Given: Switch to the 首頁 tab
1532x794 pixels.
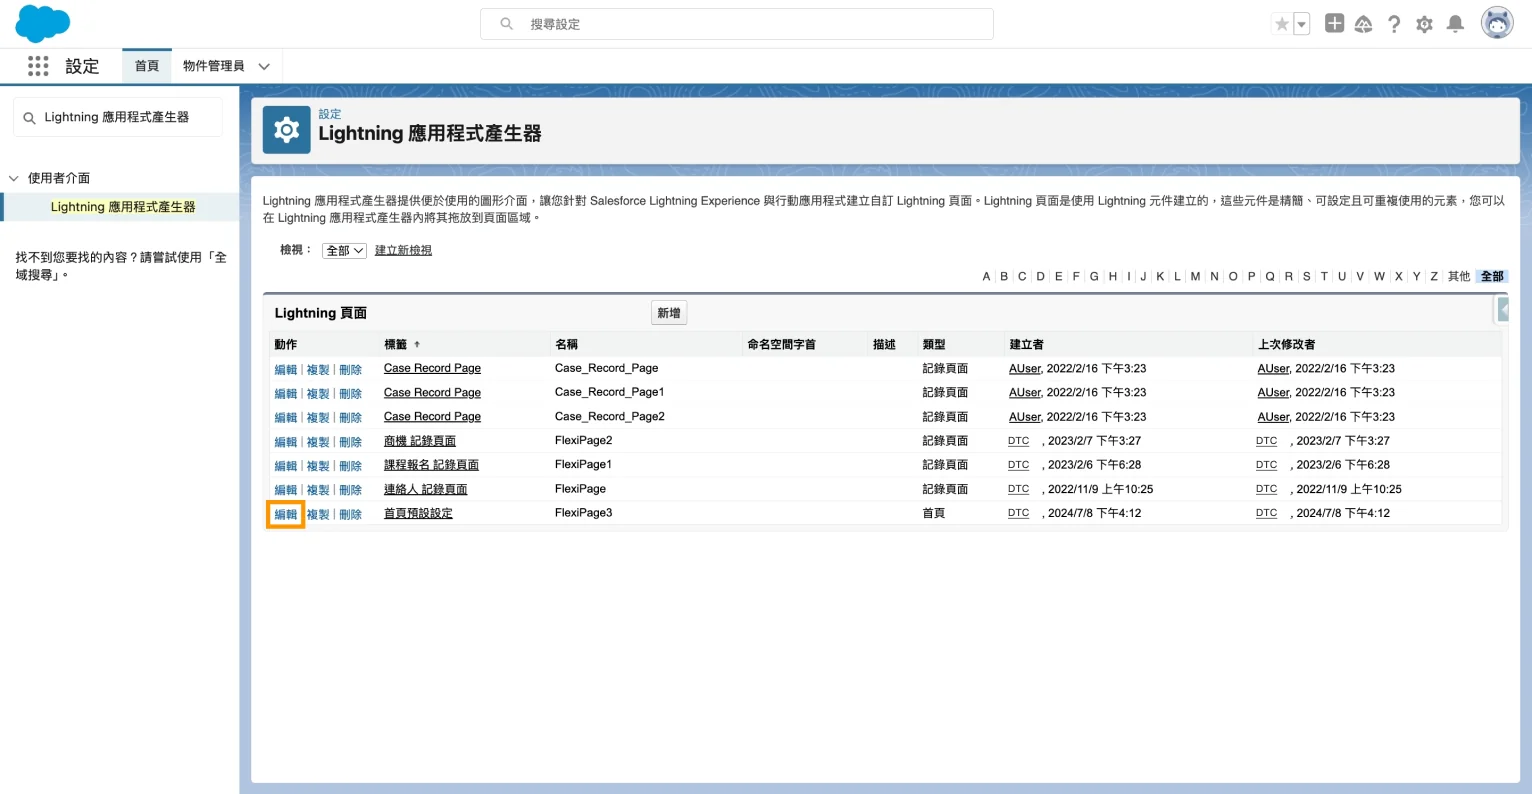Looking at the screenshot, I should (147, 66).
